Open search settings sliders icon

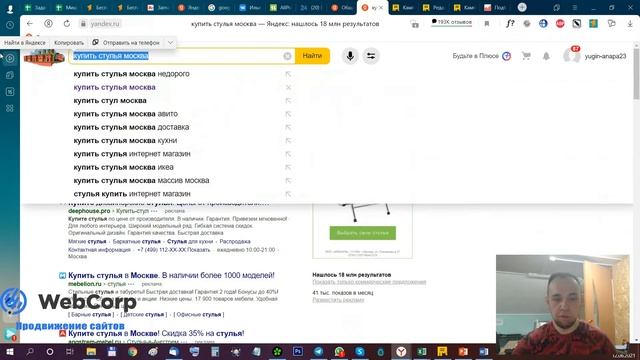371,56
